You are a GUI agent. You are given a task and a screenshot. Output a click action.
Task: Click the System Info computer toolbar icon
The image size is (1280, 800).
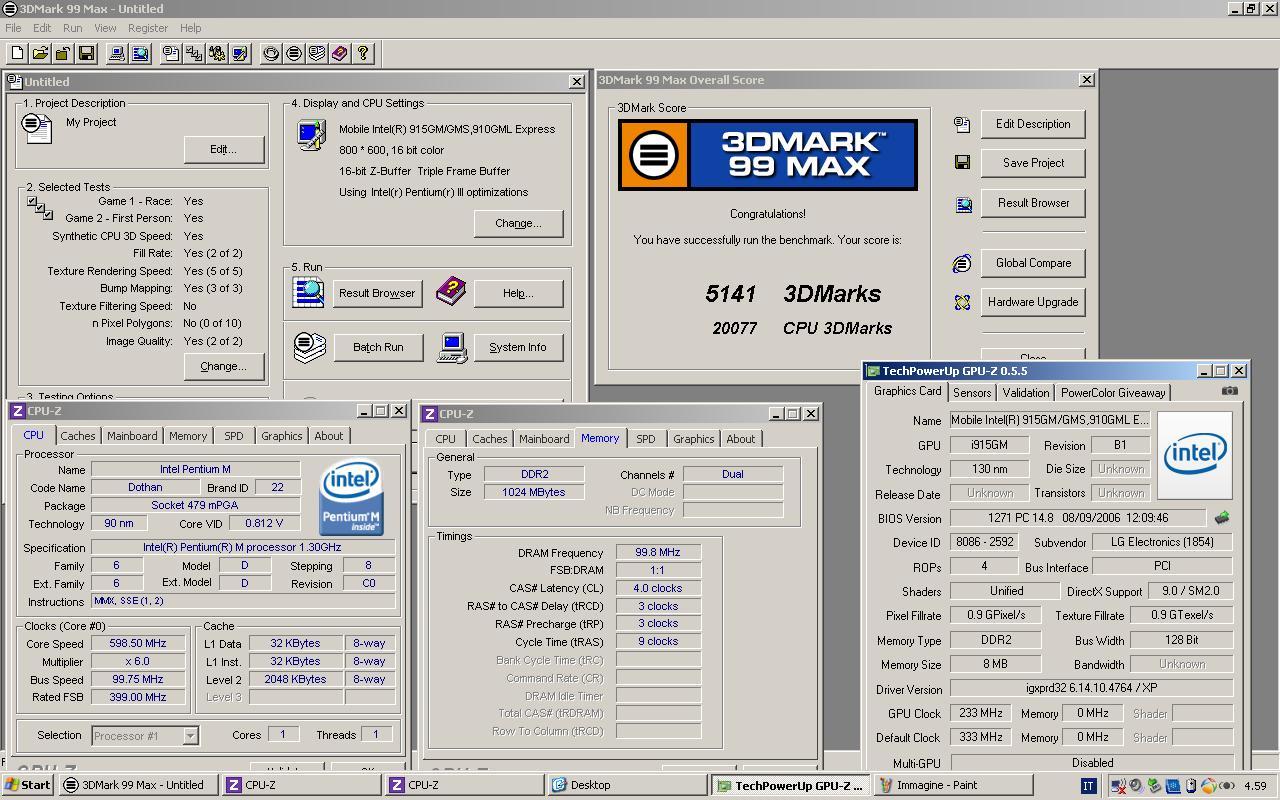pos(117,53)
